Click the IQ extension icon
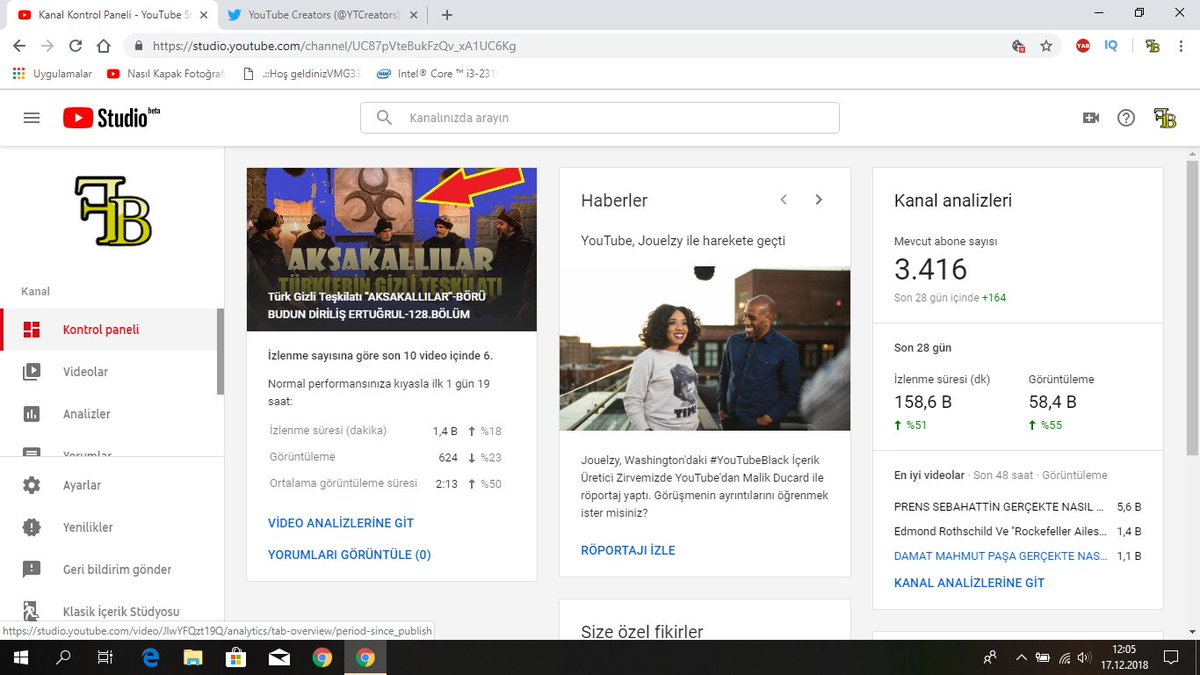 1111,46
